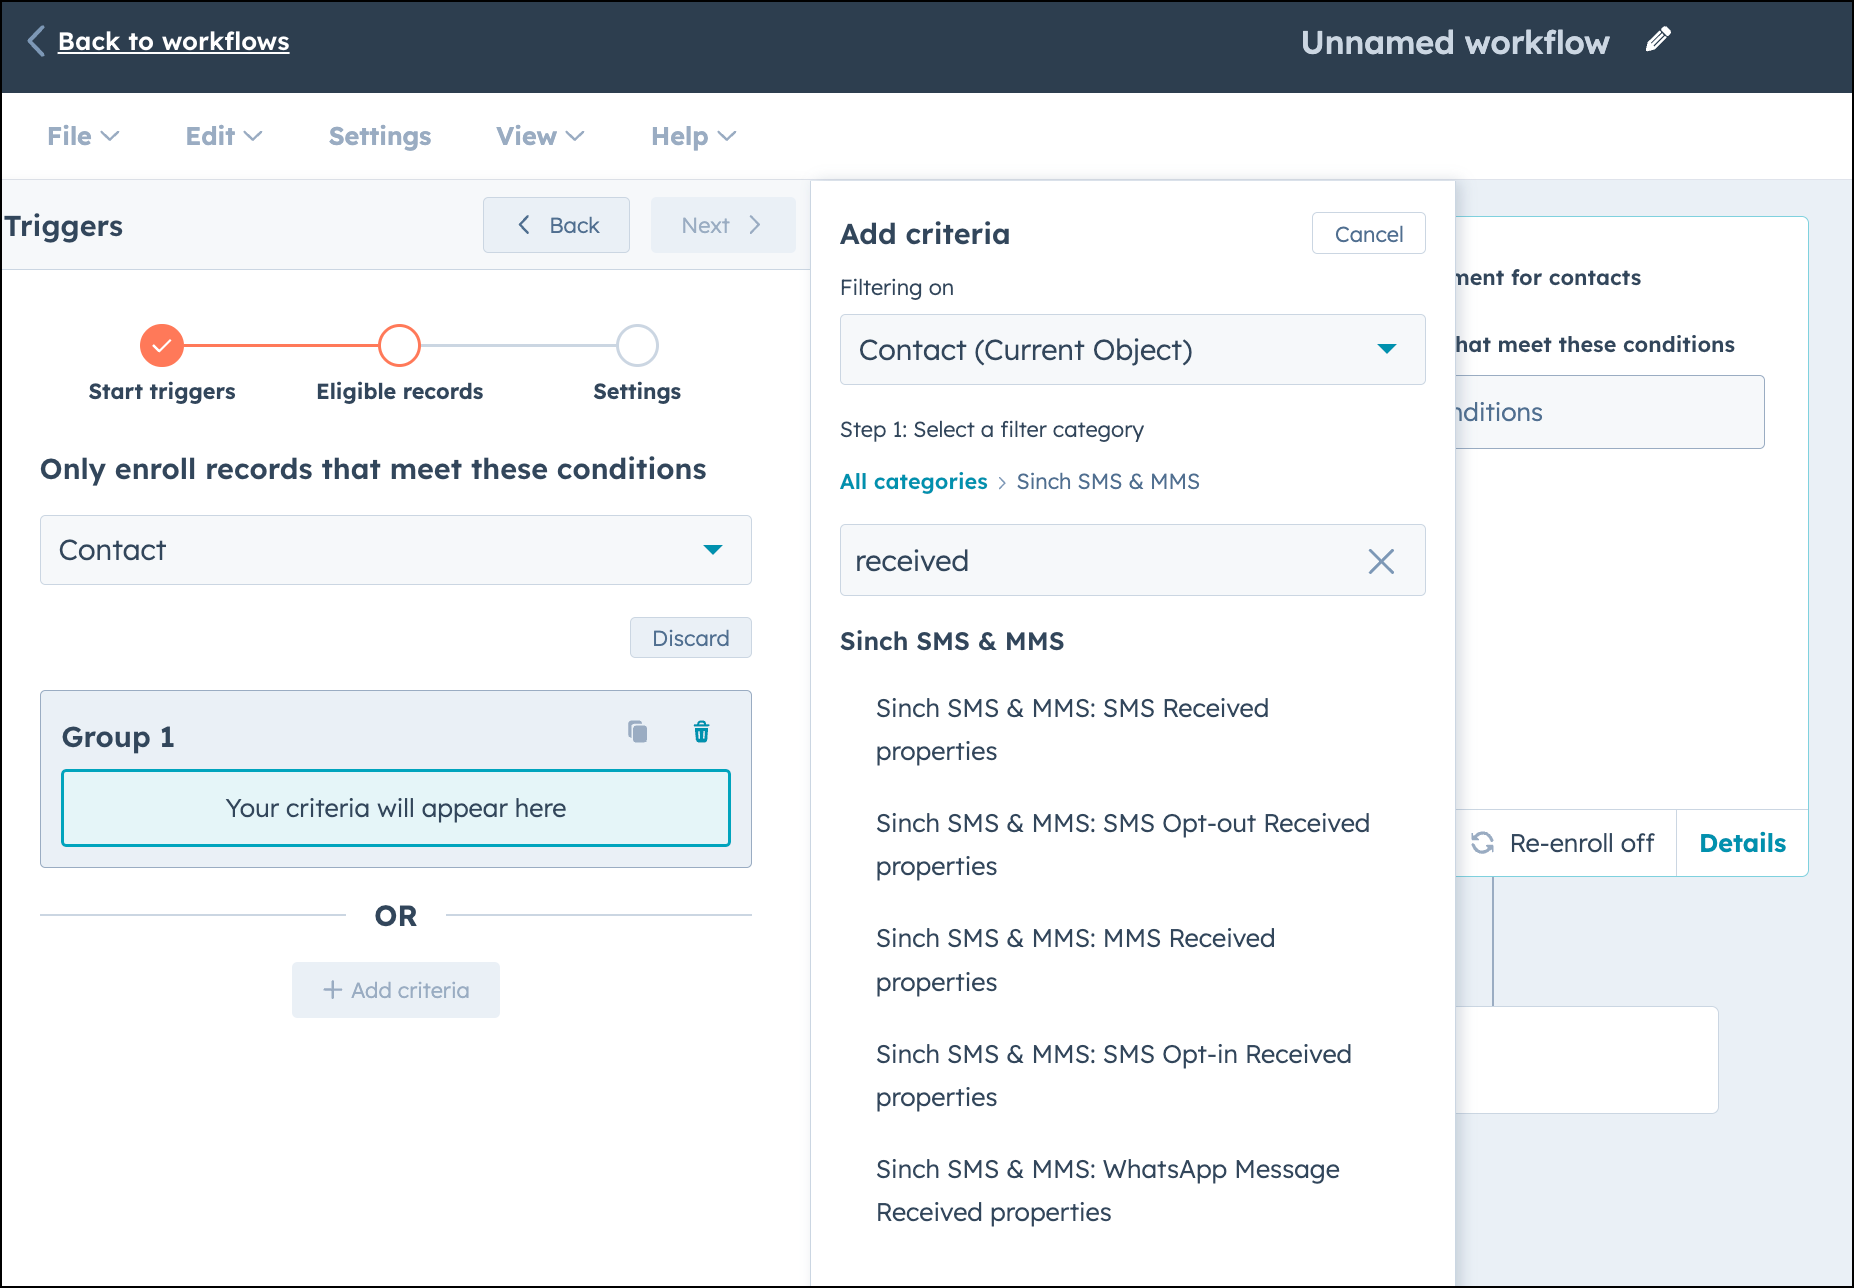Click the back chevron beside Back to workflows
Screen dimensions: 1854x1288
36,41
